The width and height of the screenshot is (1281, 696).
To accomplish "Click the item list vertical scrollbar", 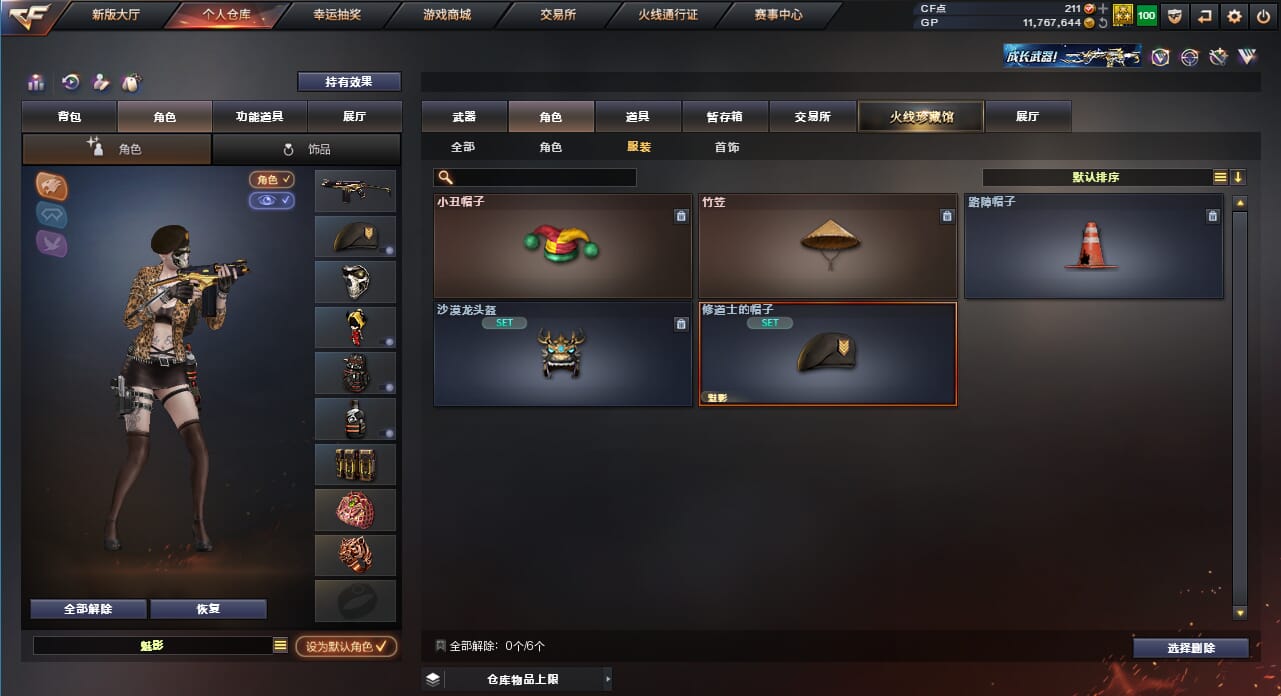I will (1240, 407).
